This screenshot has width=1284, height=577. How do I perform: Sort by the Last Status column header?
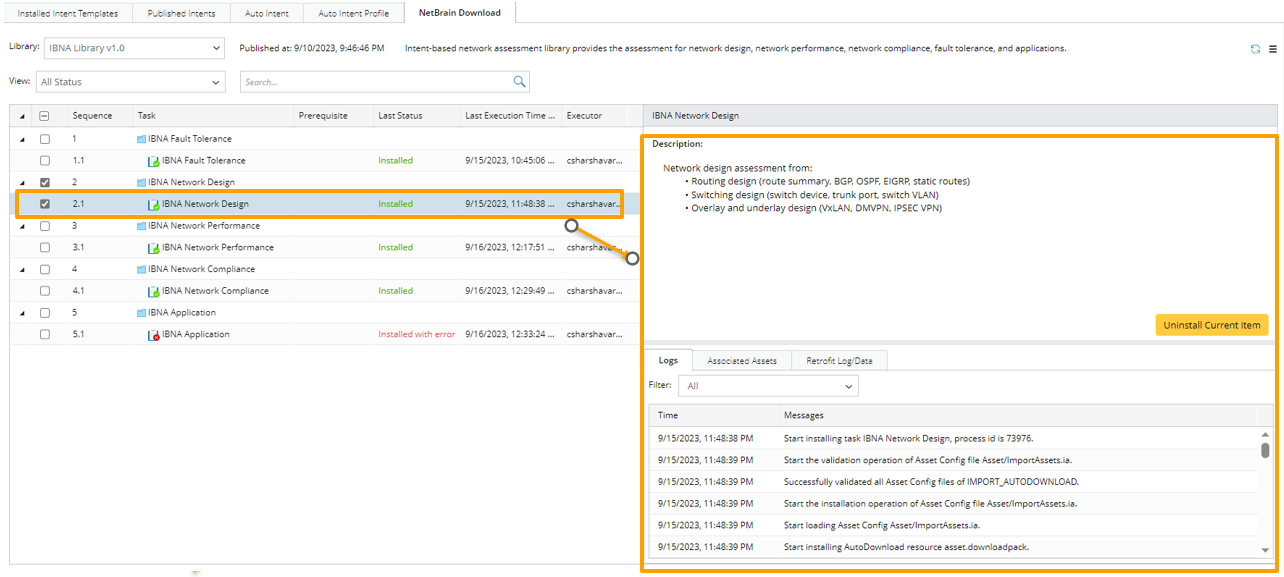click(415, 116)
